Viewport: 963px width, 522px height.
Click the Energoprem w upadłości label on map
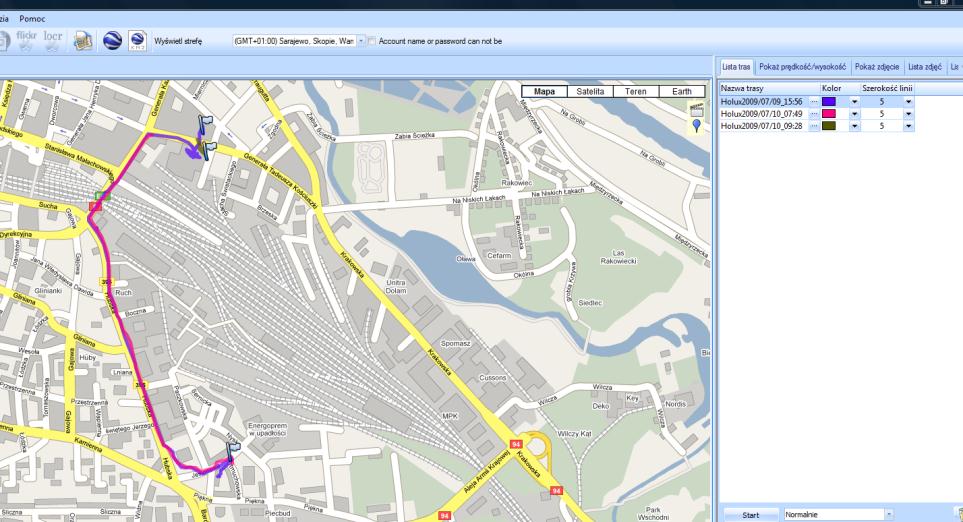pos(267,429)
